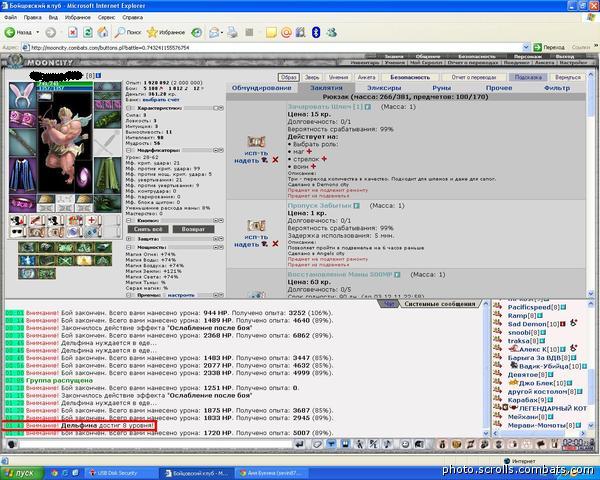The height and width of the screenshot is (480, 600).
Task: Open the smiley emoticons picker
Action: pos(404,444)
